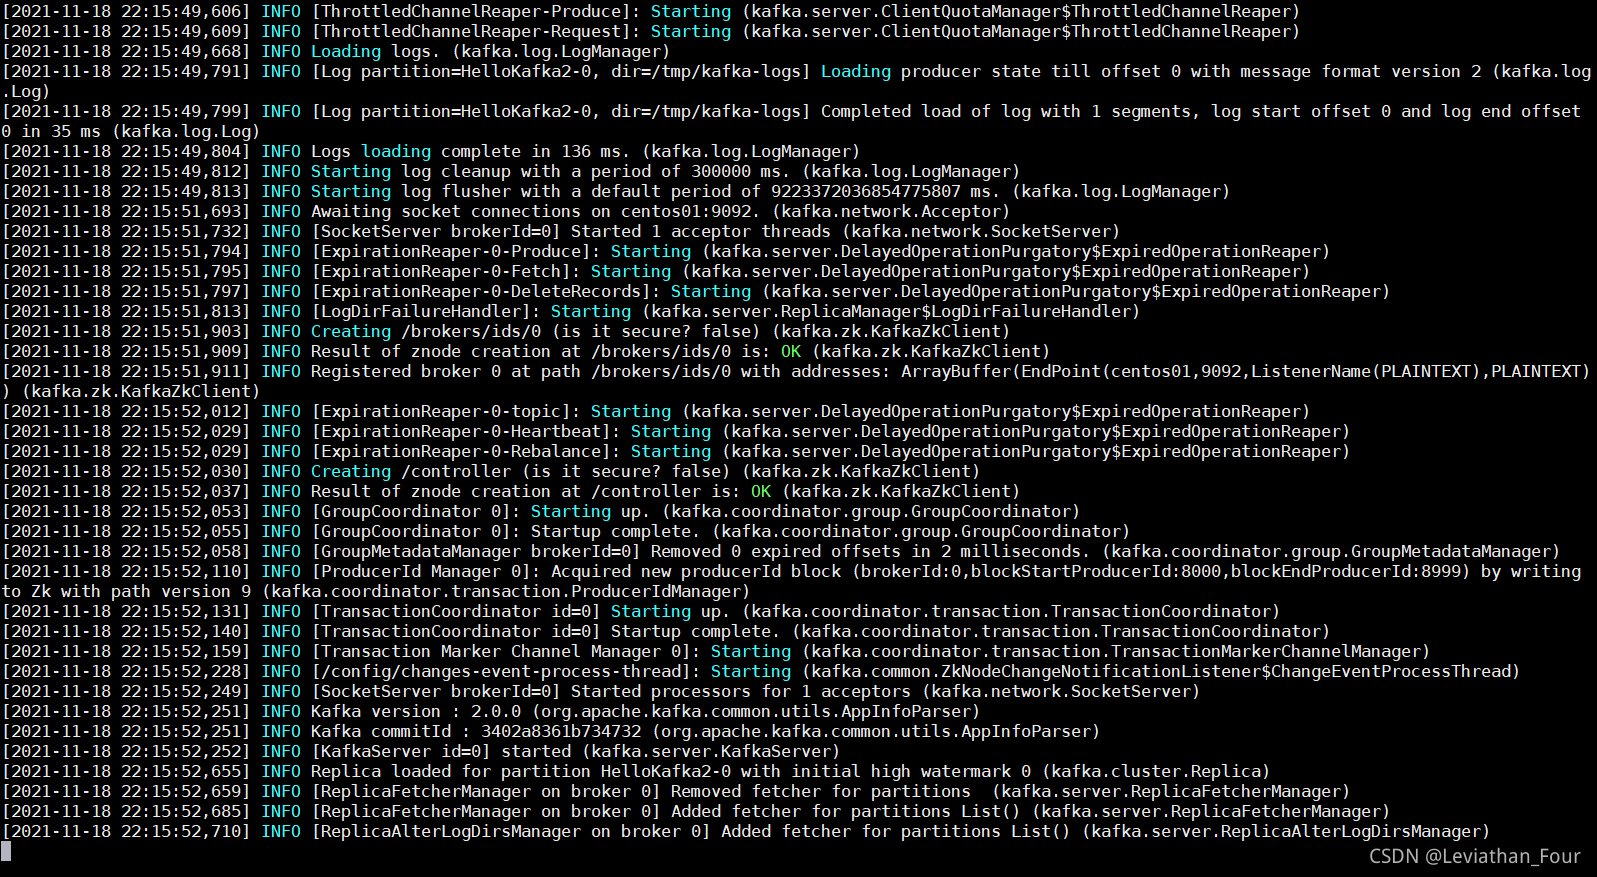Click the [ThrottledChannelReaper-Request] thread name

click(x=471, y=32)
